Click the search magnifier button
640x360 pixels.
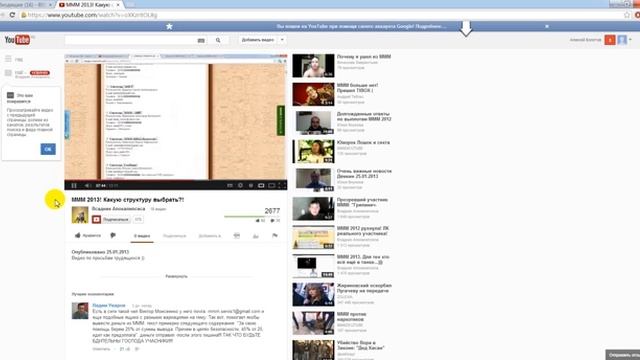point(218,40)
